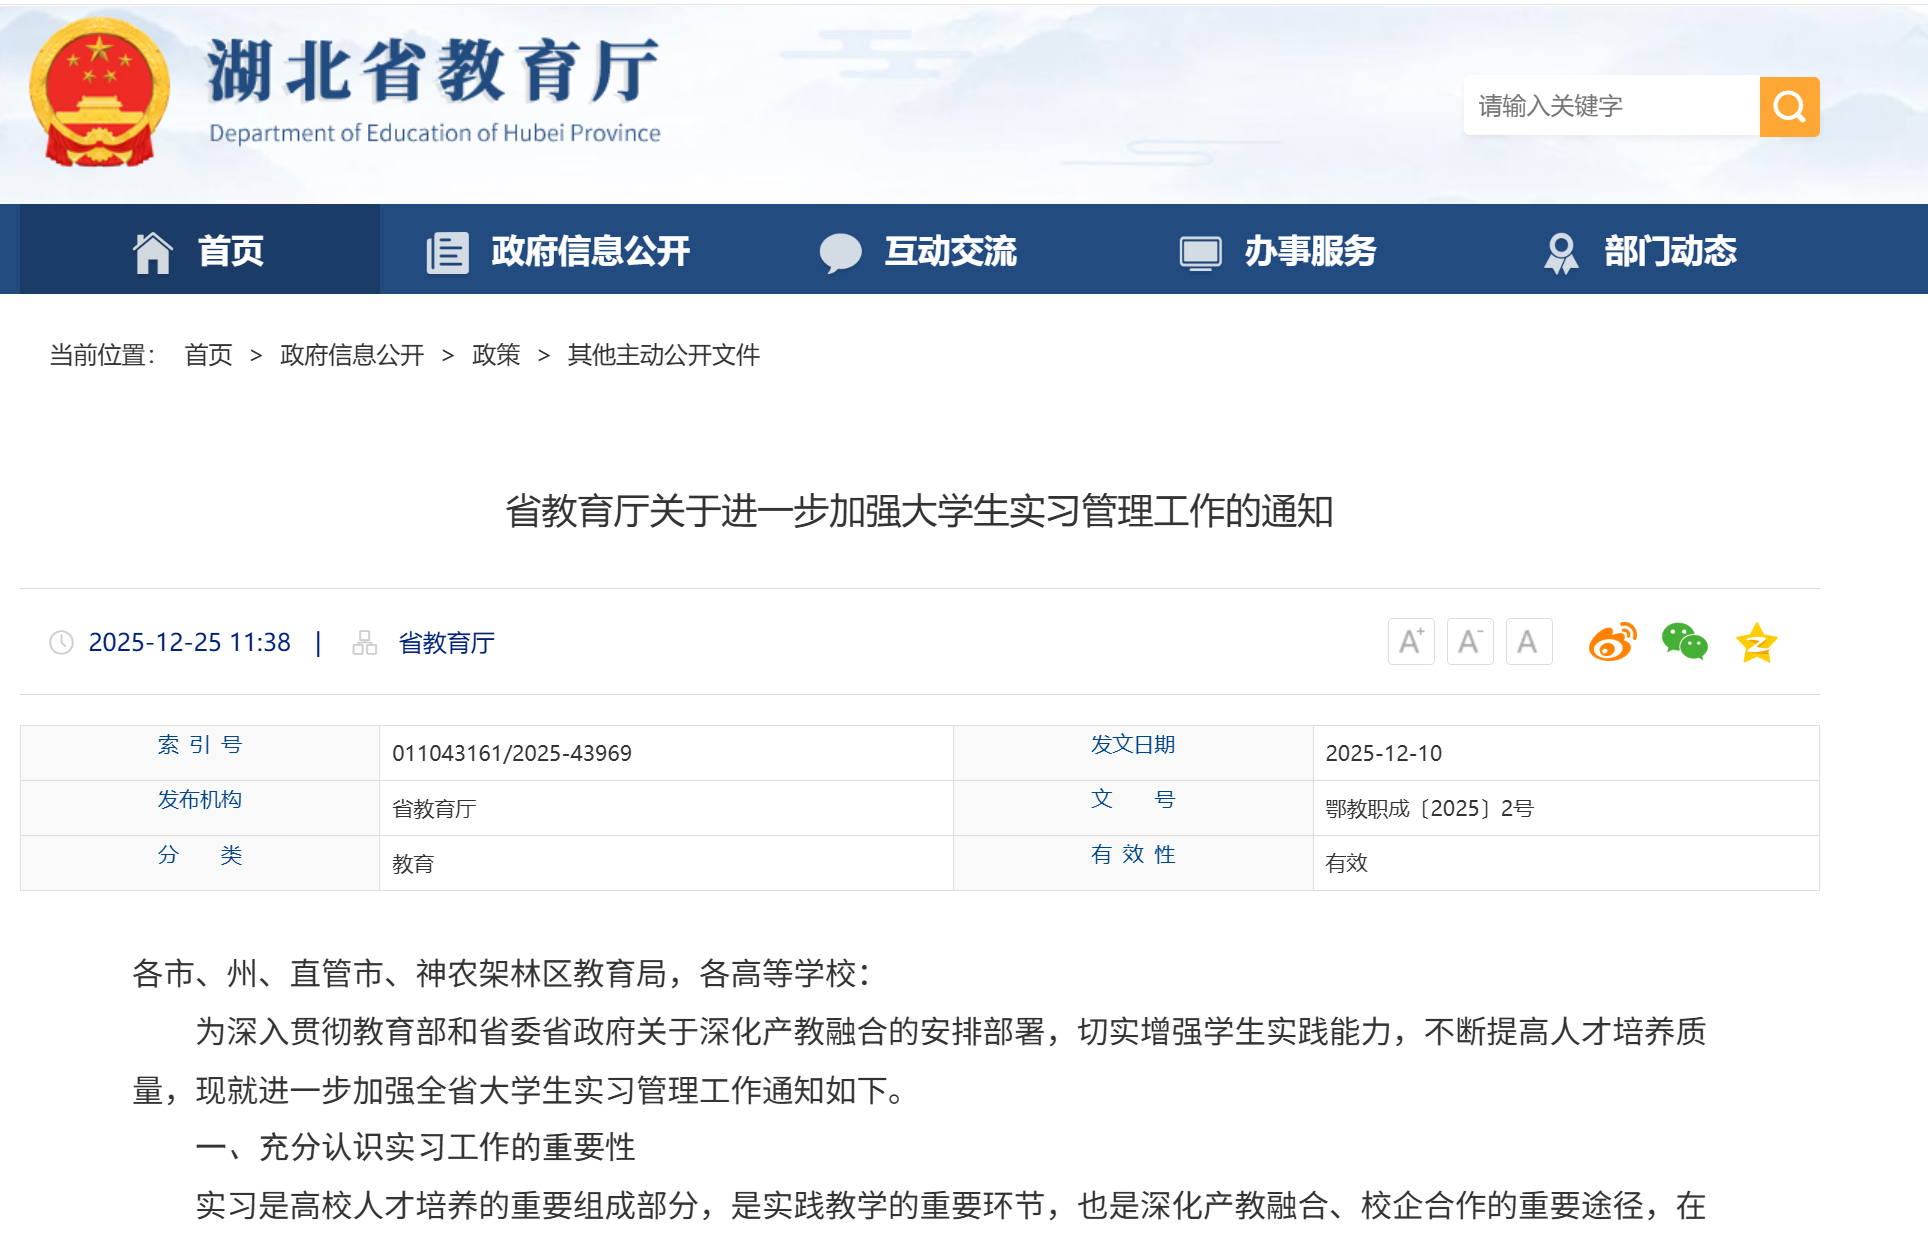Image resolution: width=1928 pixels, height=1245 pixels.
Task: Share article via WeChat icon
Action: point(1684,642)
